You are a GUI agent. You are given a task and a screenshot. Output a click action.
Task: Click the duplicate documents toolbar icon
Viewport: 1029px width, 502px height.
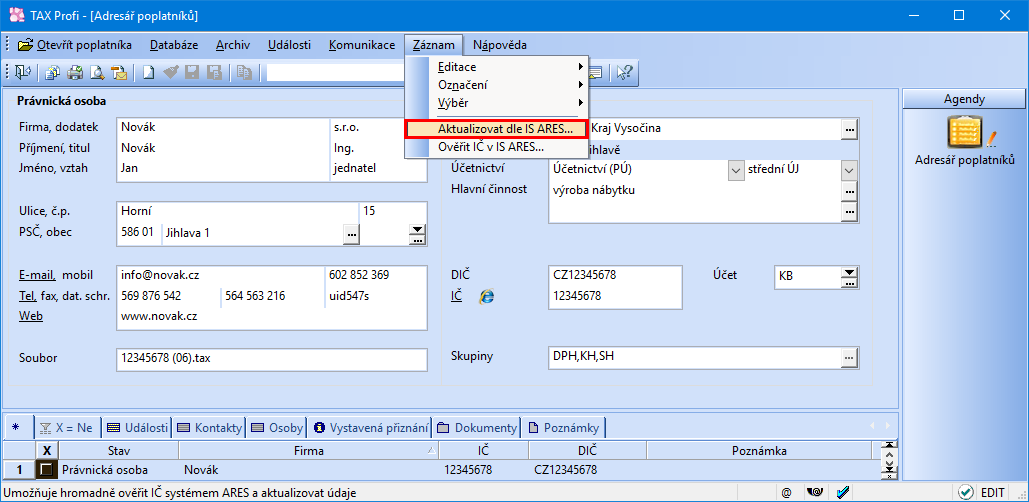53,72
